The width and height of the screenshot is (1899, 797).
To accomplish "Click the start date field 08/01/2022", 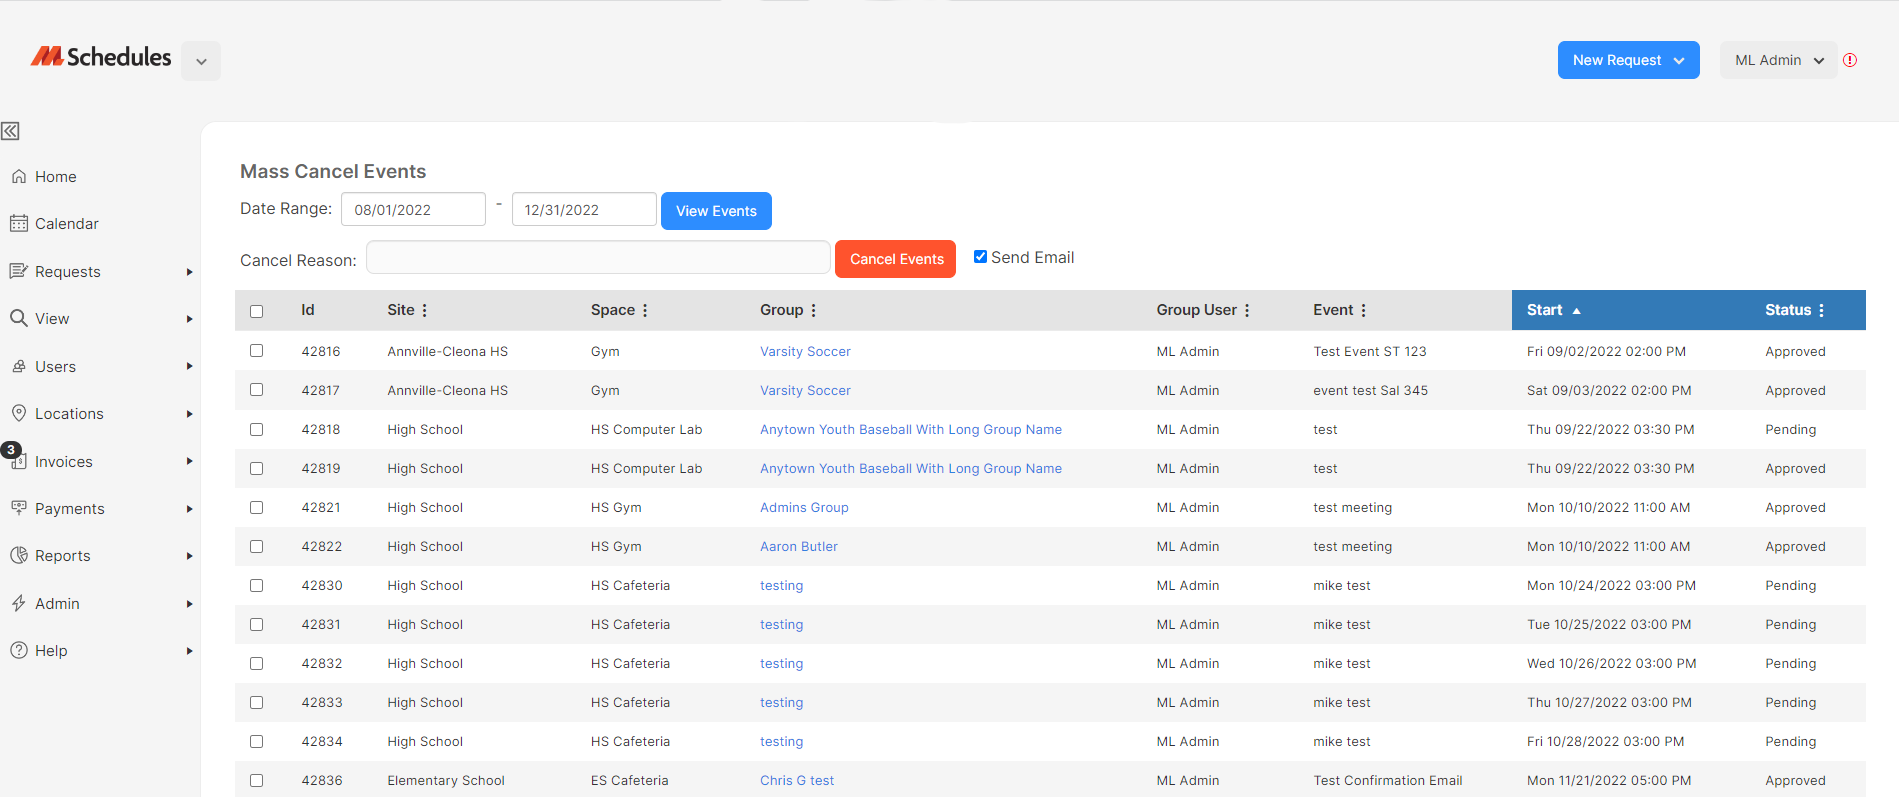I will (x=413, y=209).
